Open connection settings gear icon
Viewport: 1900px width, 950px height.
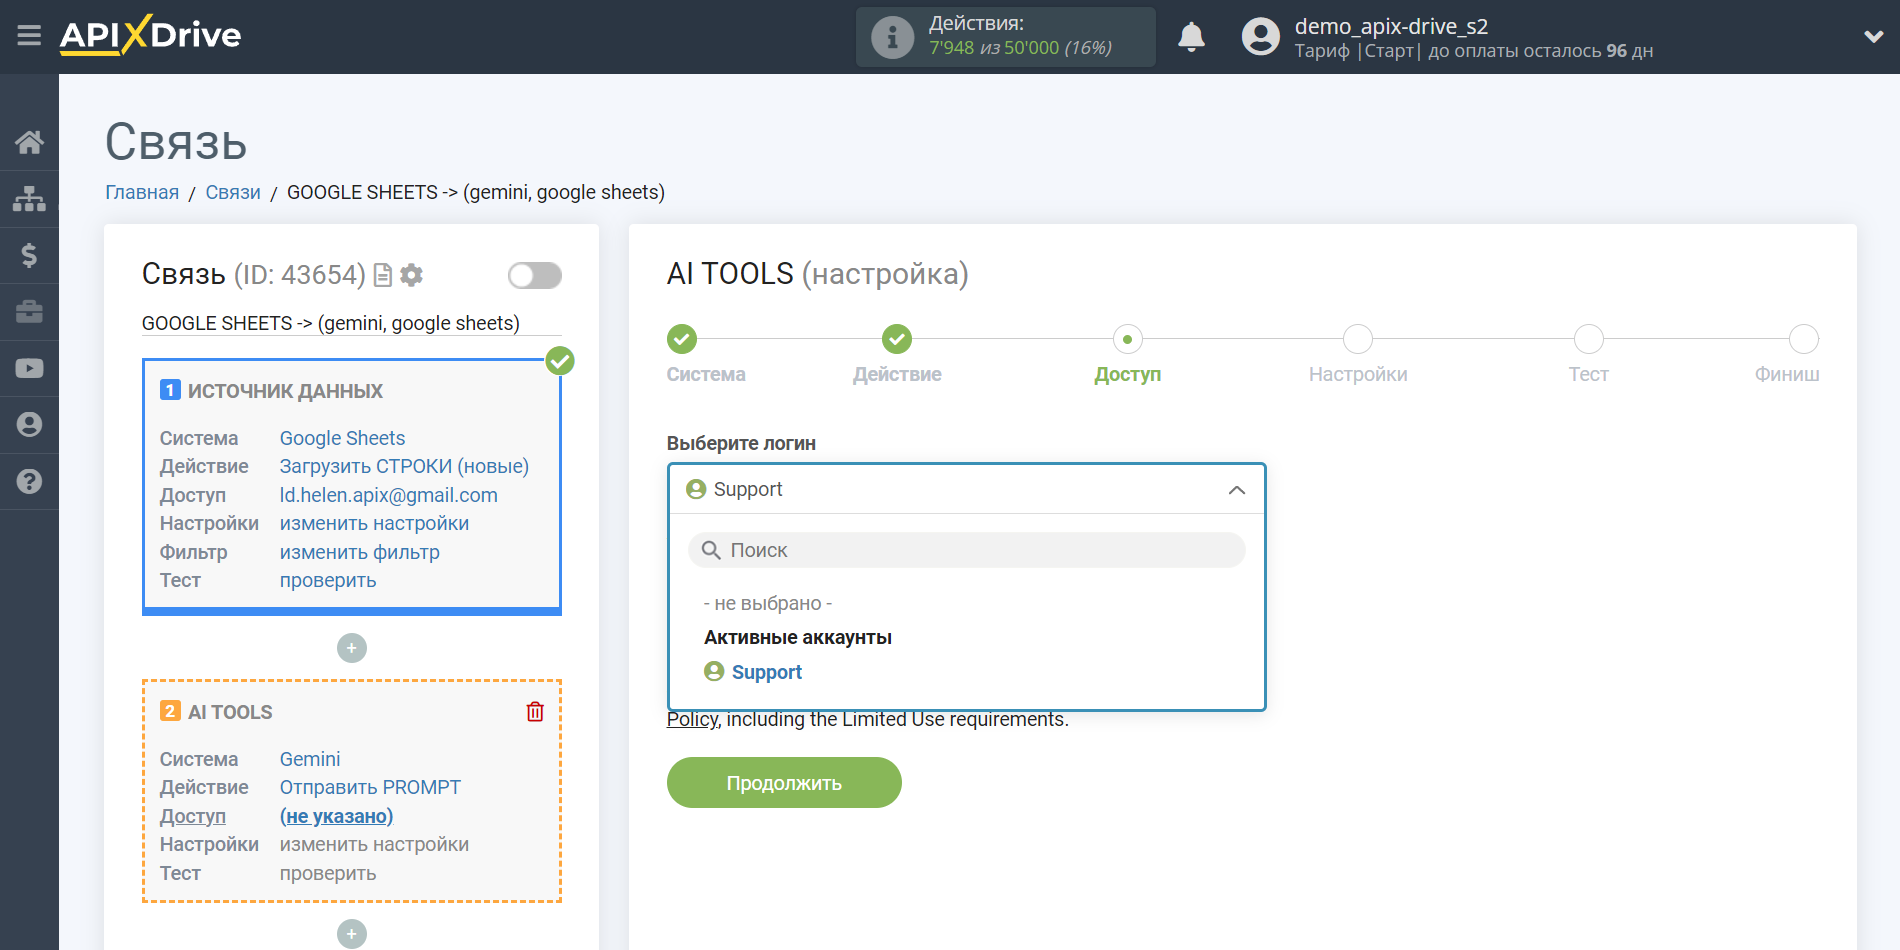click(x=411, y=275)
